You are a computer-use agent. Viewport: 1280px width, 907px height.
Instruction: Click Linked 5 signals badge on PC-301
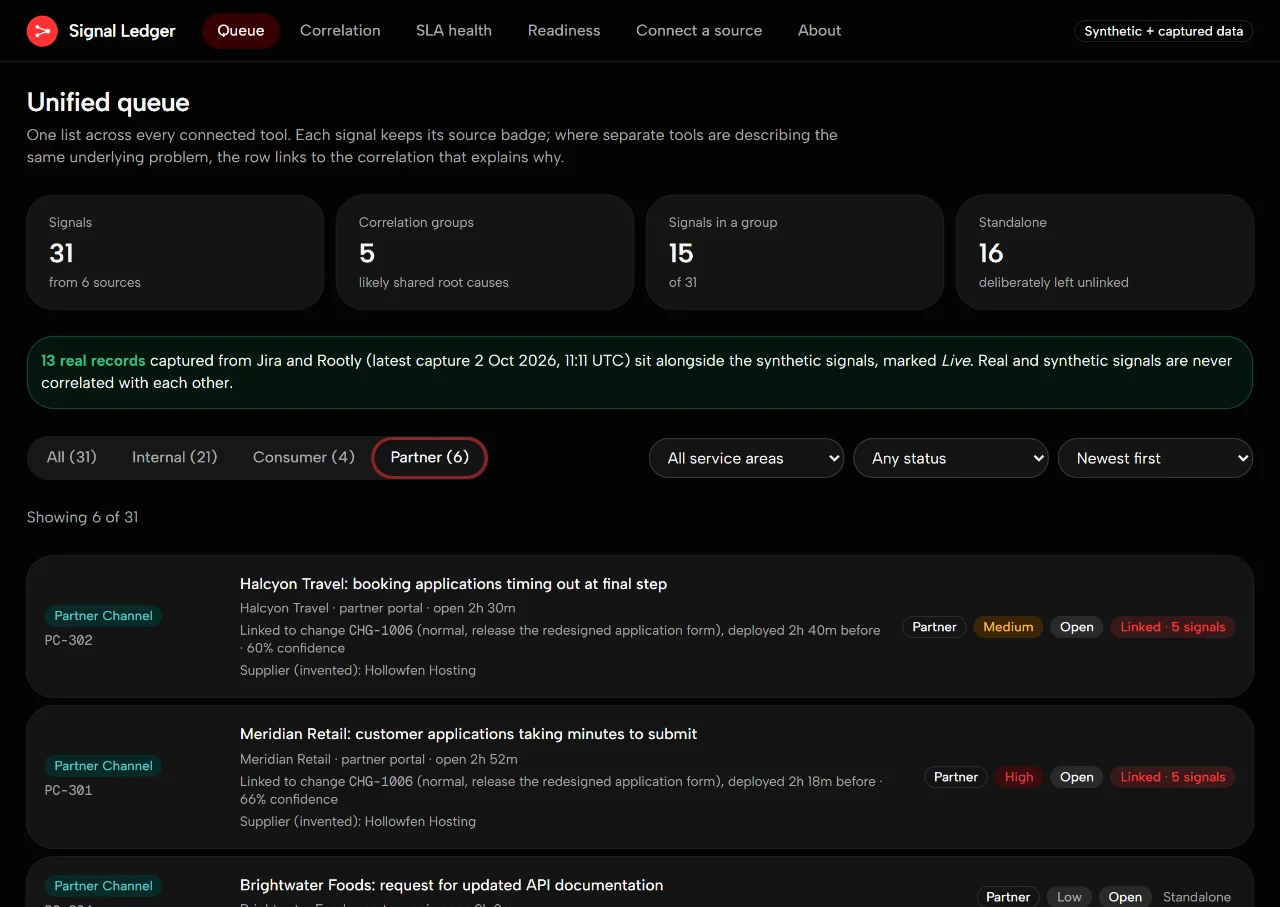[x=1173, y=777]
